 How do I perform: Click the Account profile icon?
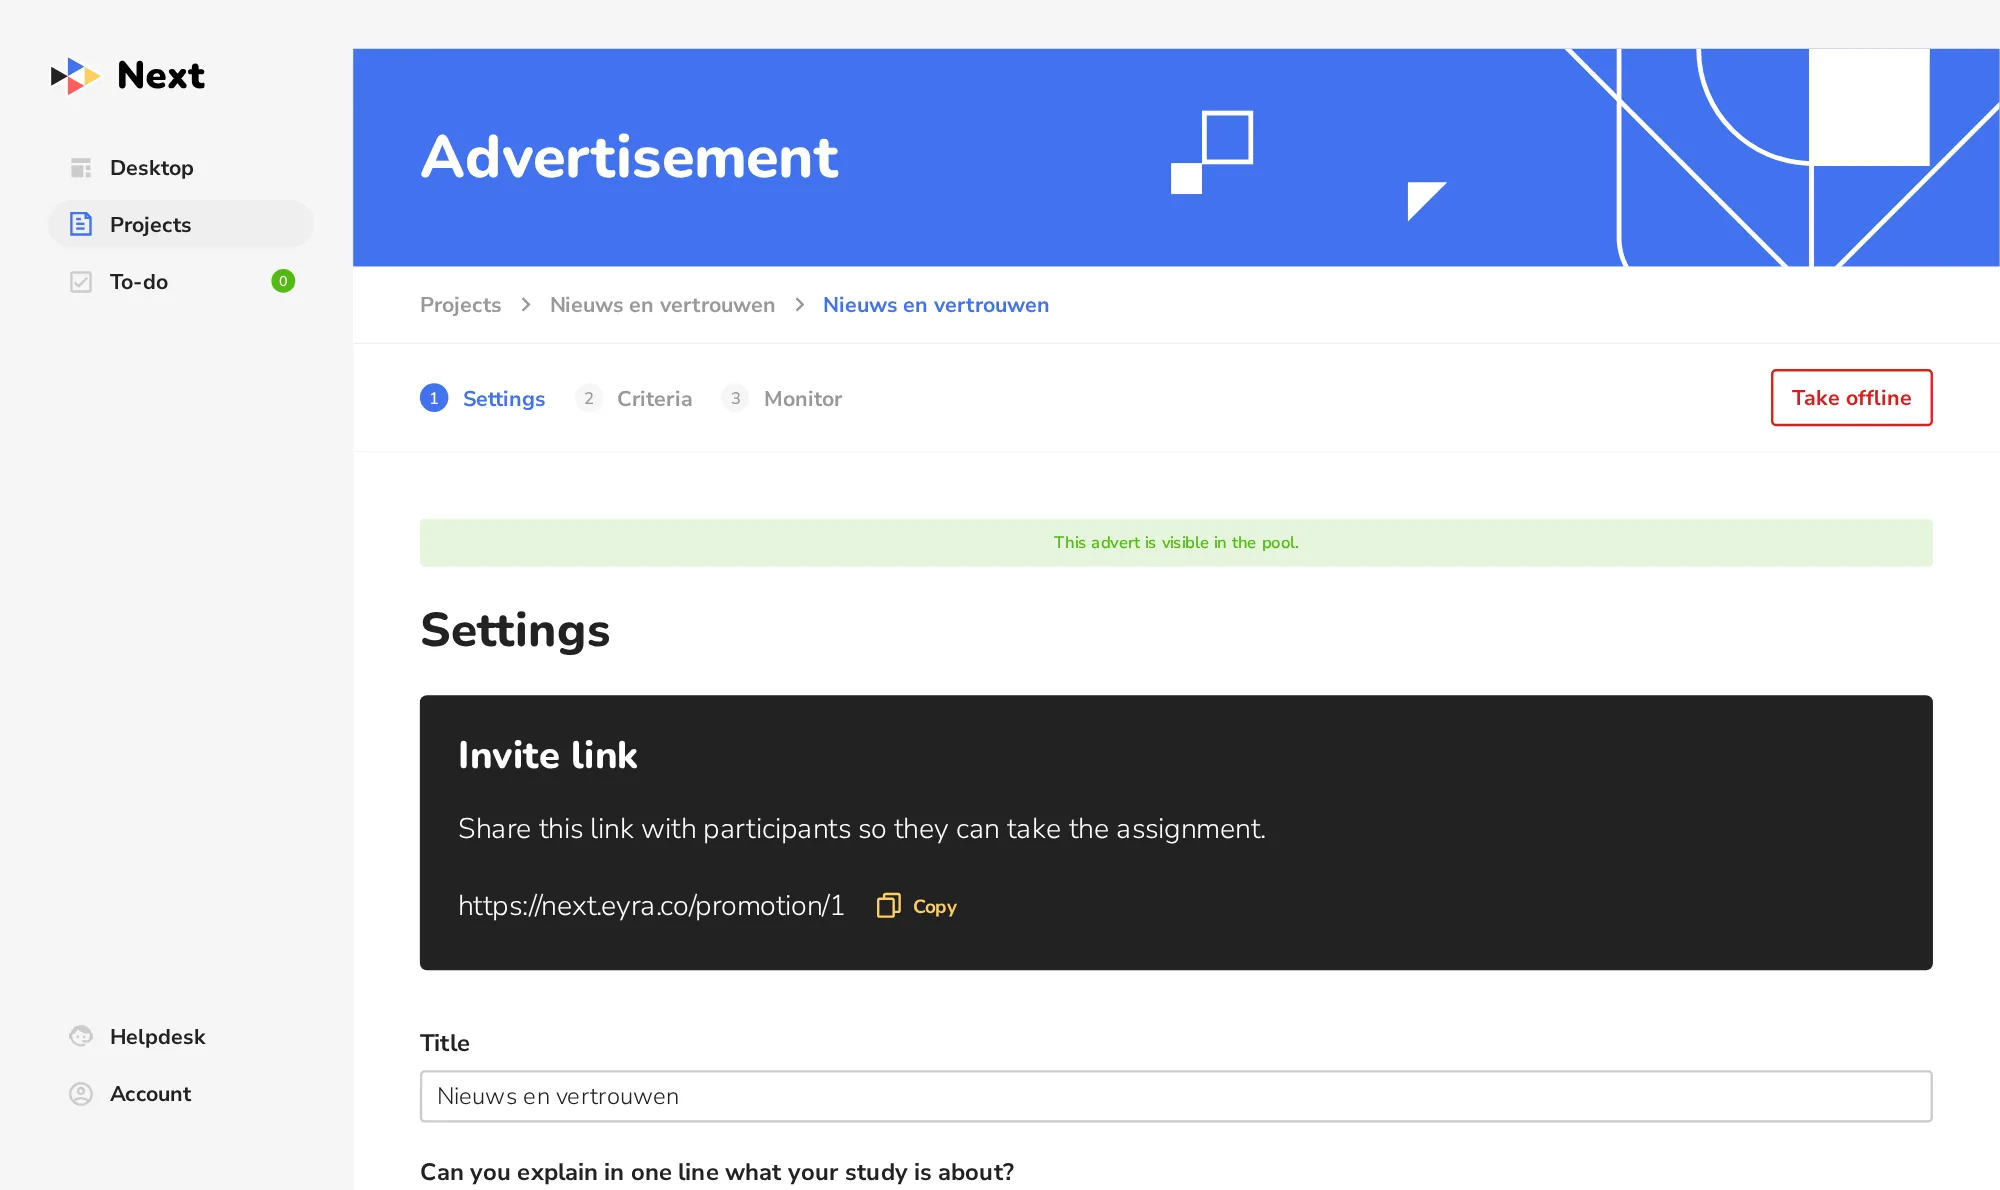[81, 1094]
